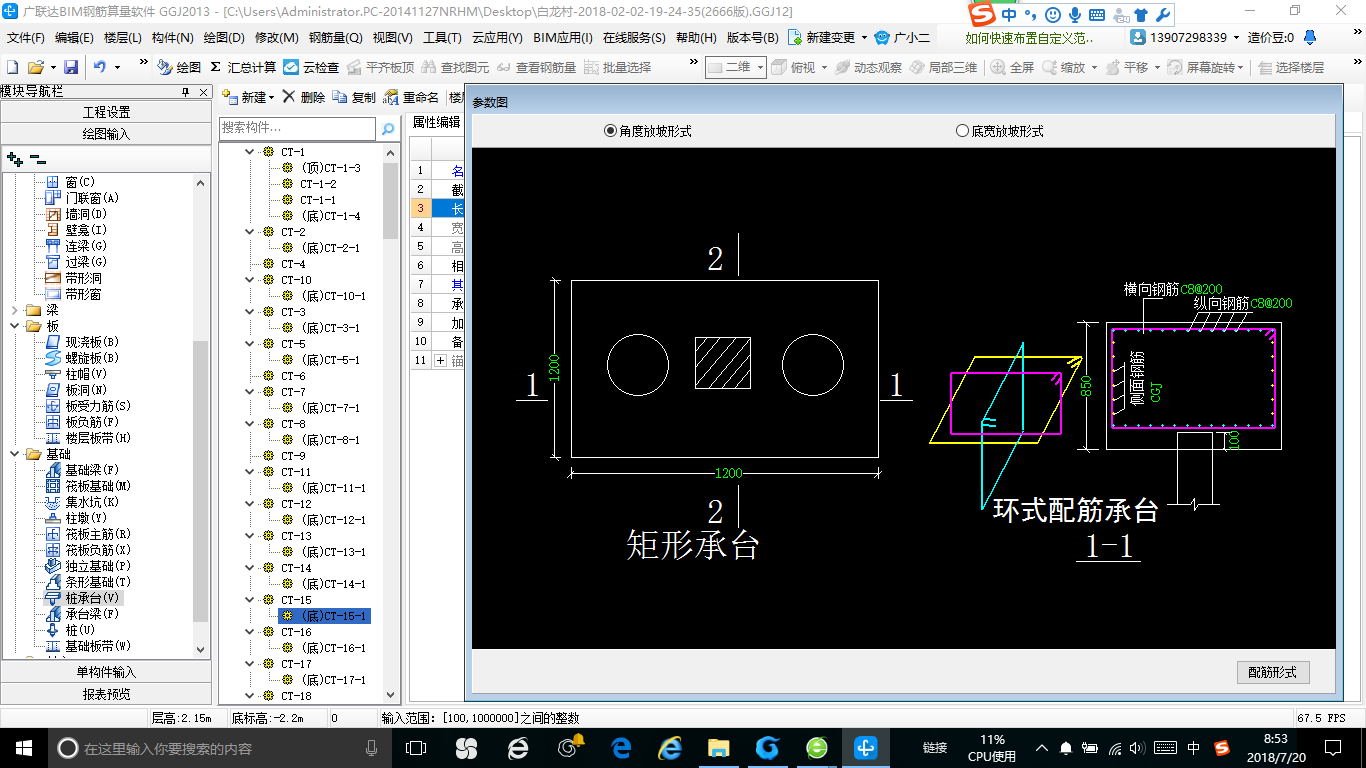Screen dimensions: 1366x768
Task: Click the 搜索构件 search field
Action: pos(297,128)
